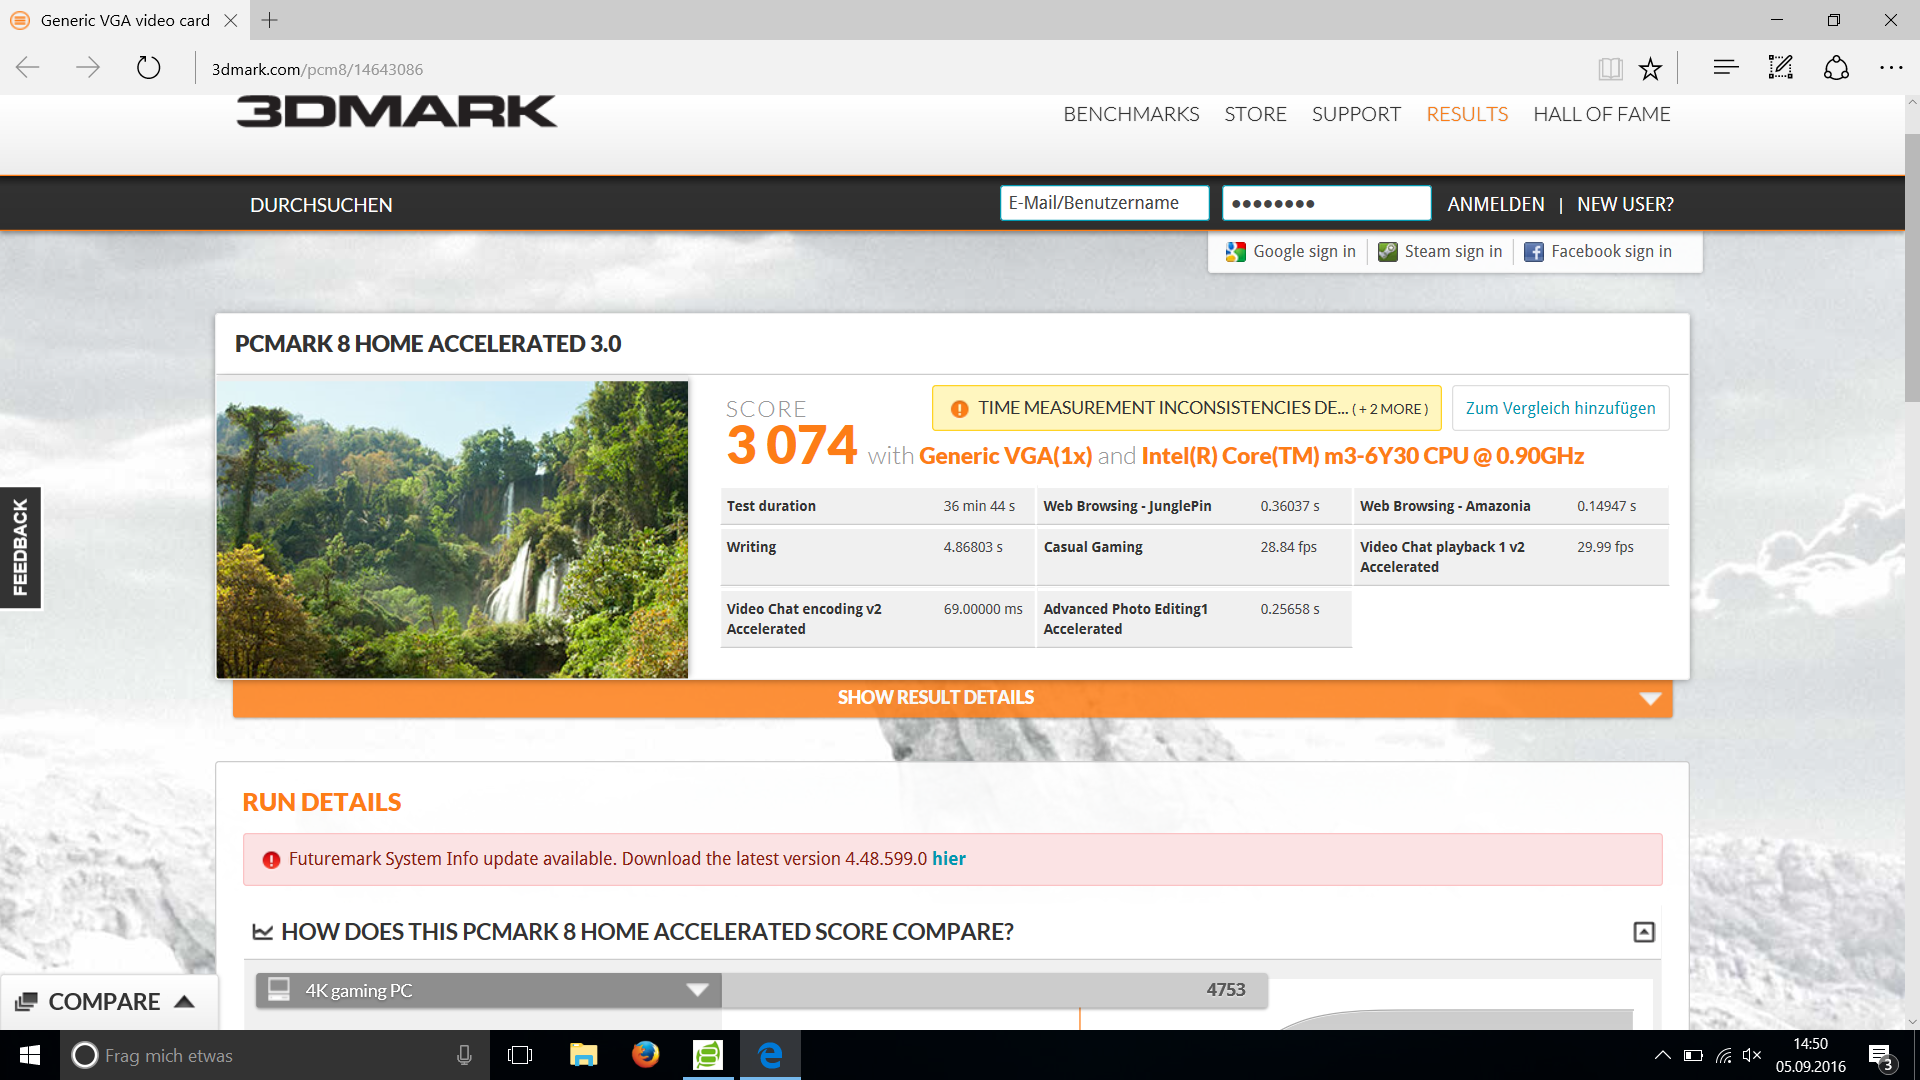Open reading view book icon

click(x=1610, y=68)
